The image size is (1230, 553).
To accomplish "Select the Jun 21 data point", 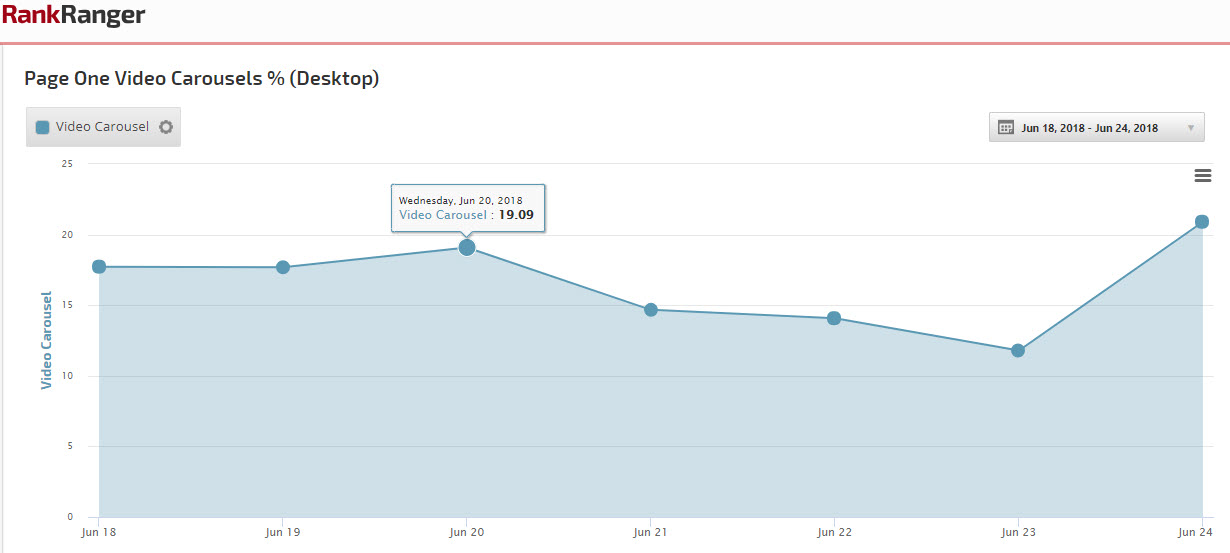I will point(651,310).
